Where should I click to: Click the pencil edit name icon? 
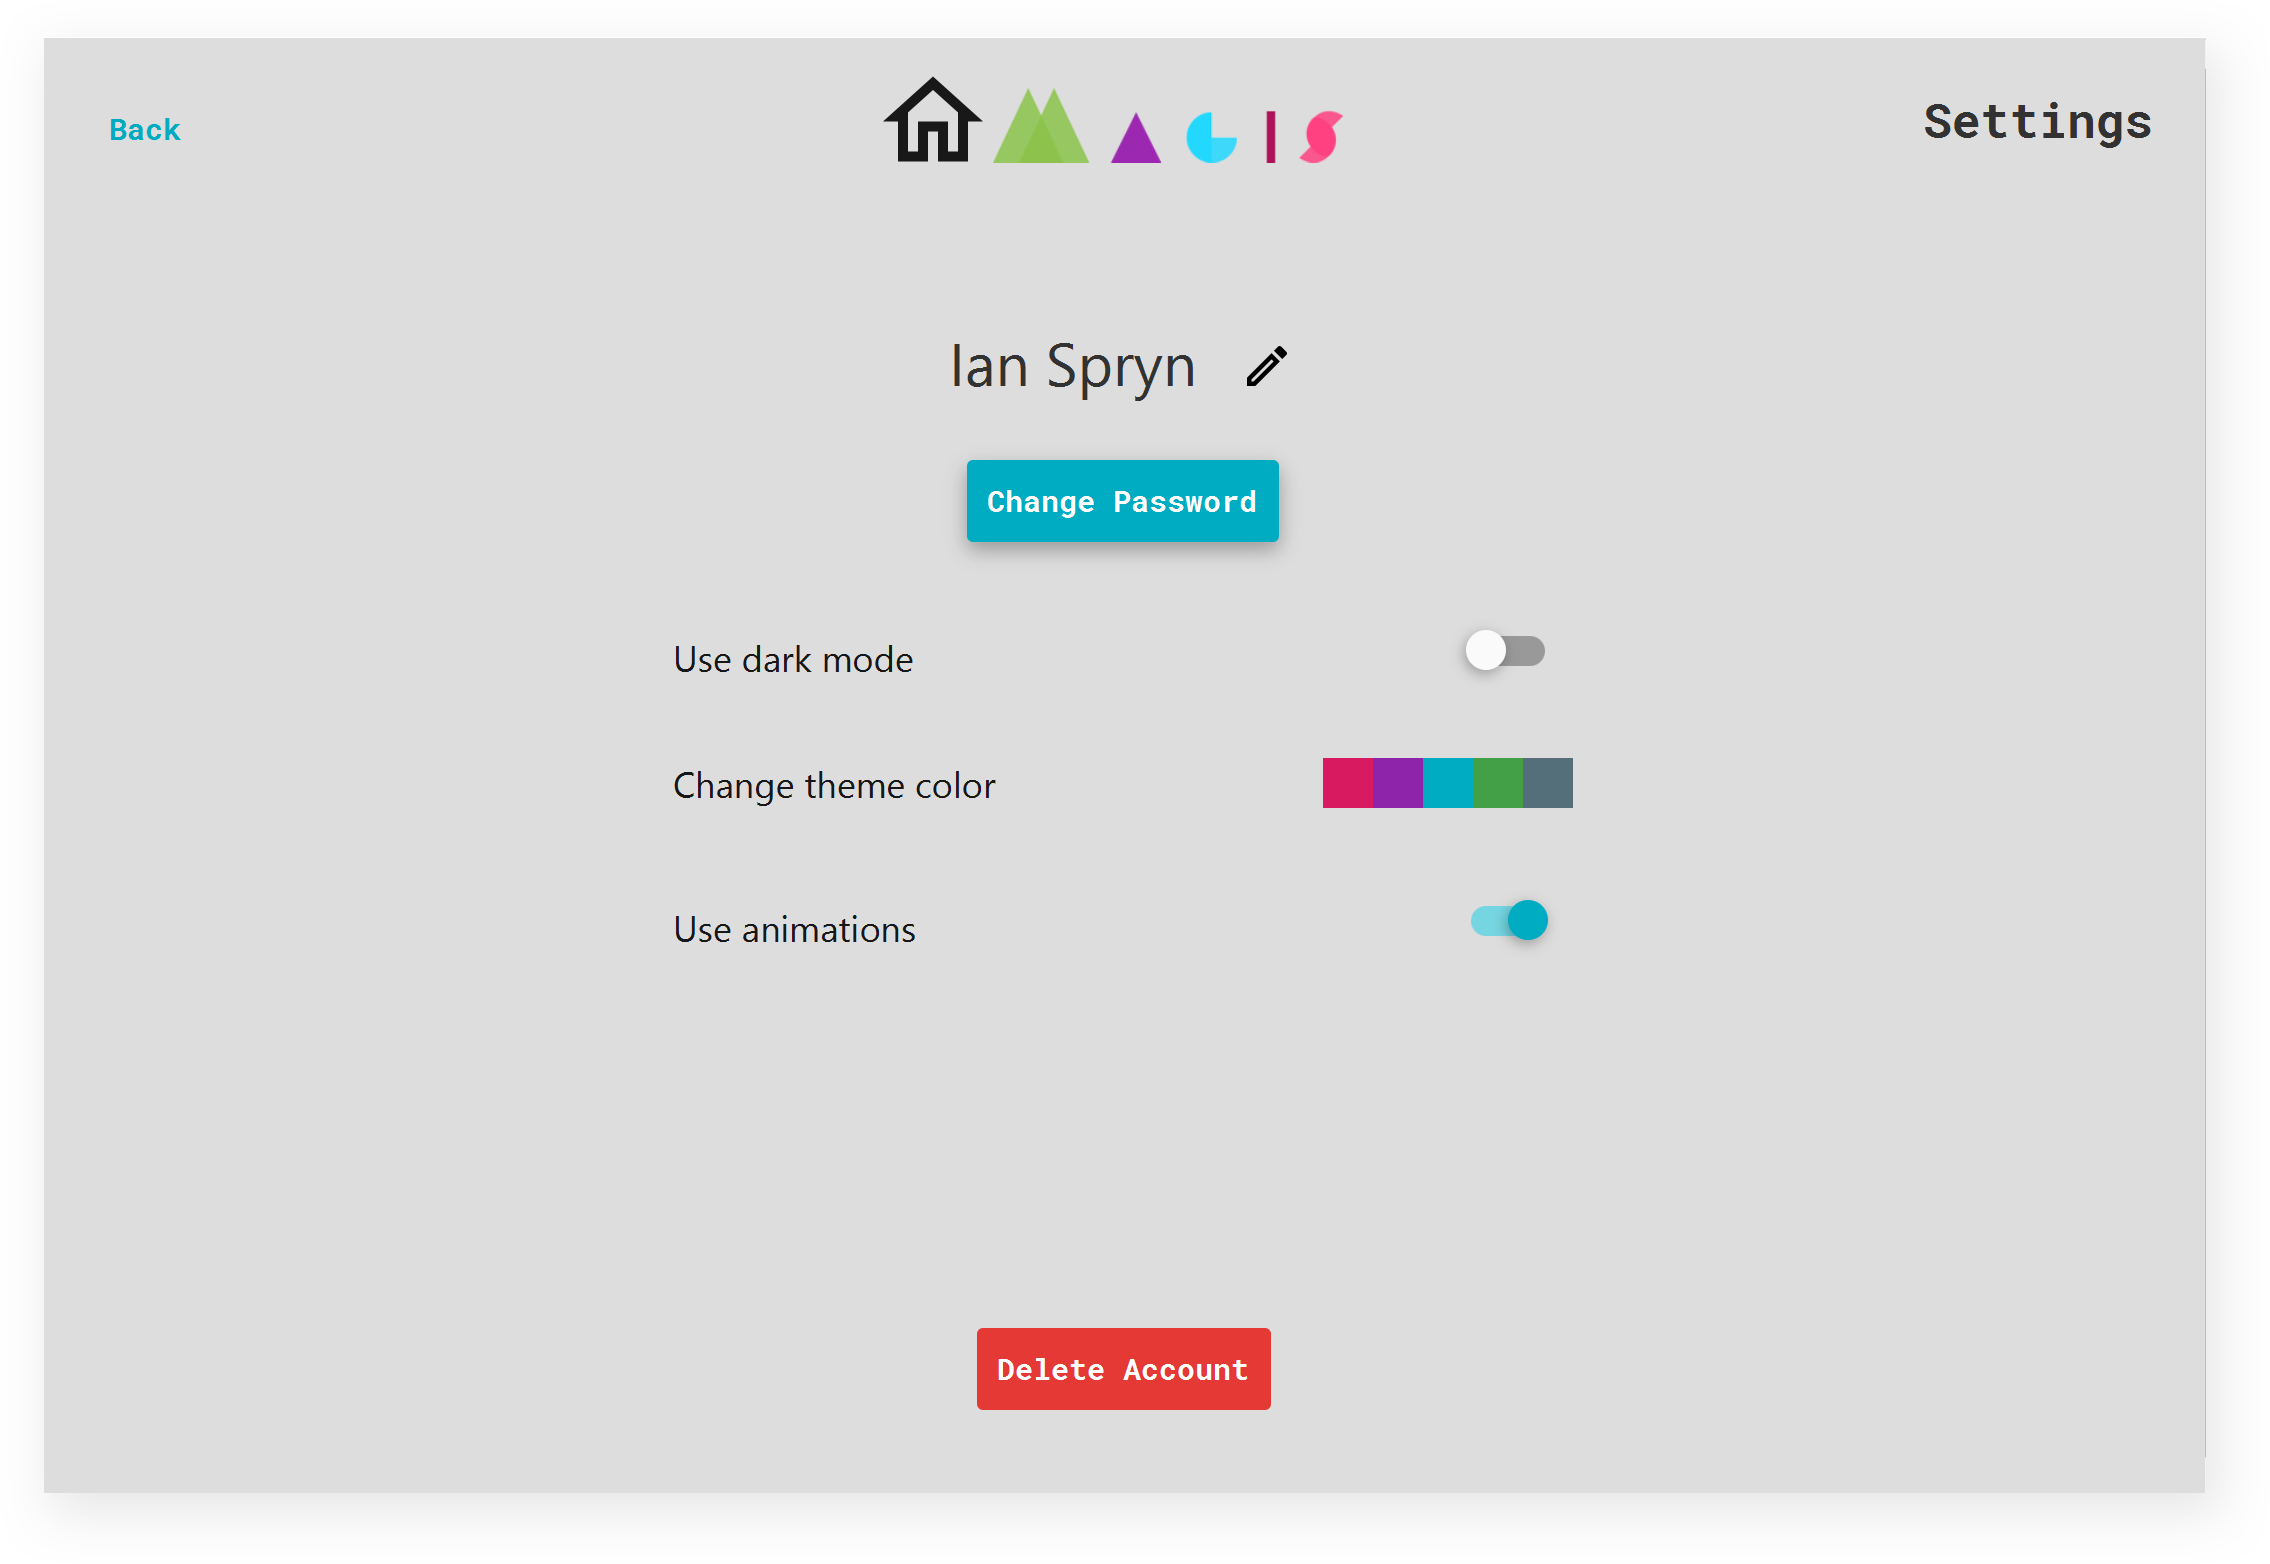1266,366
